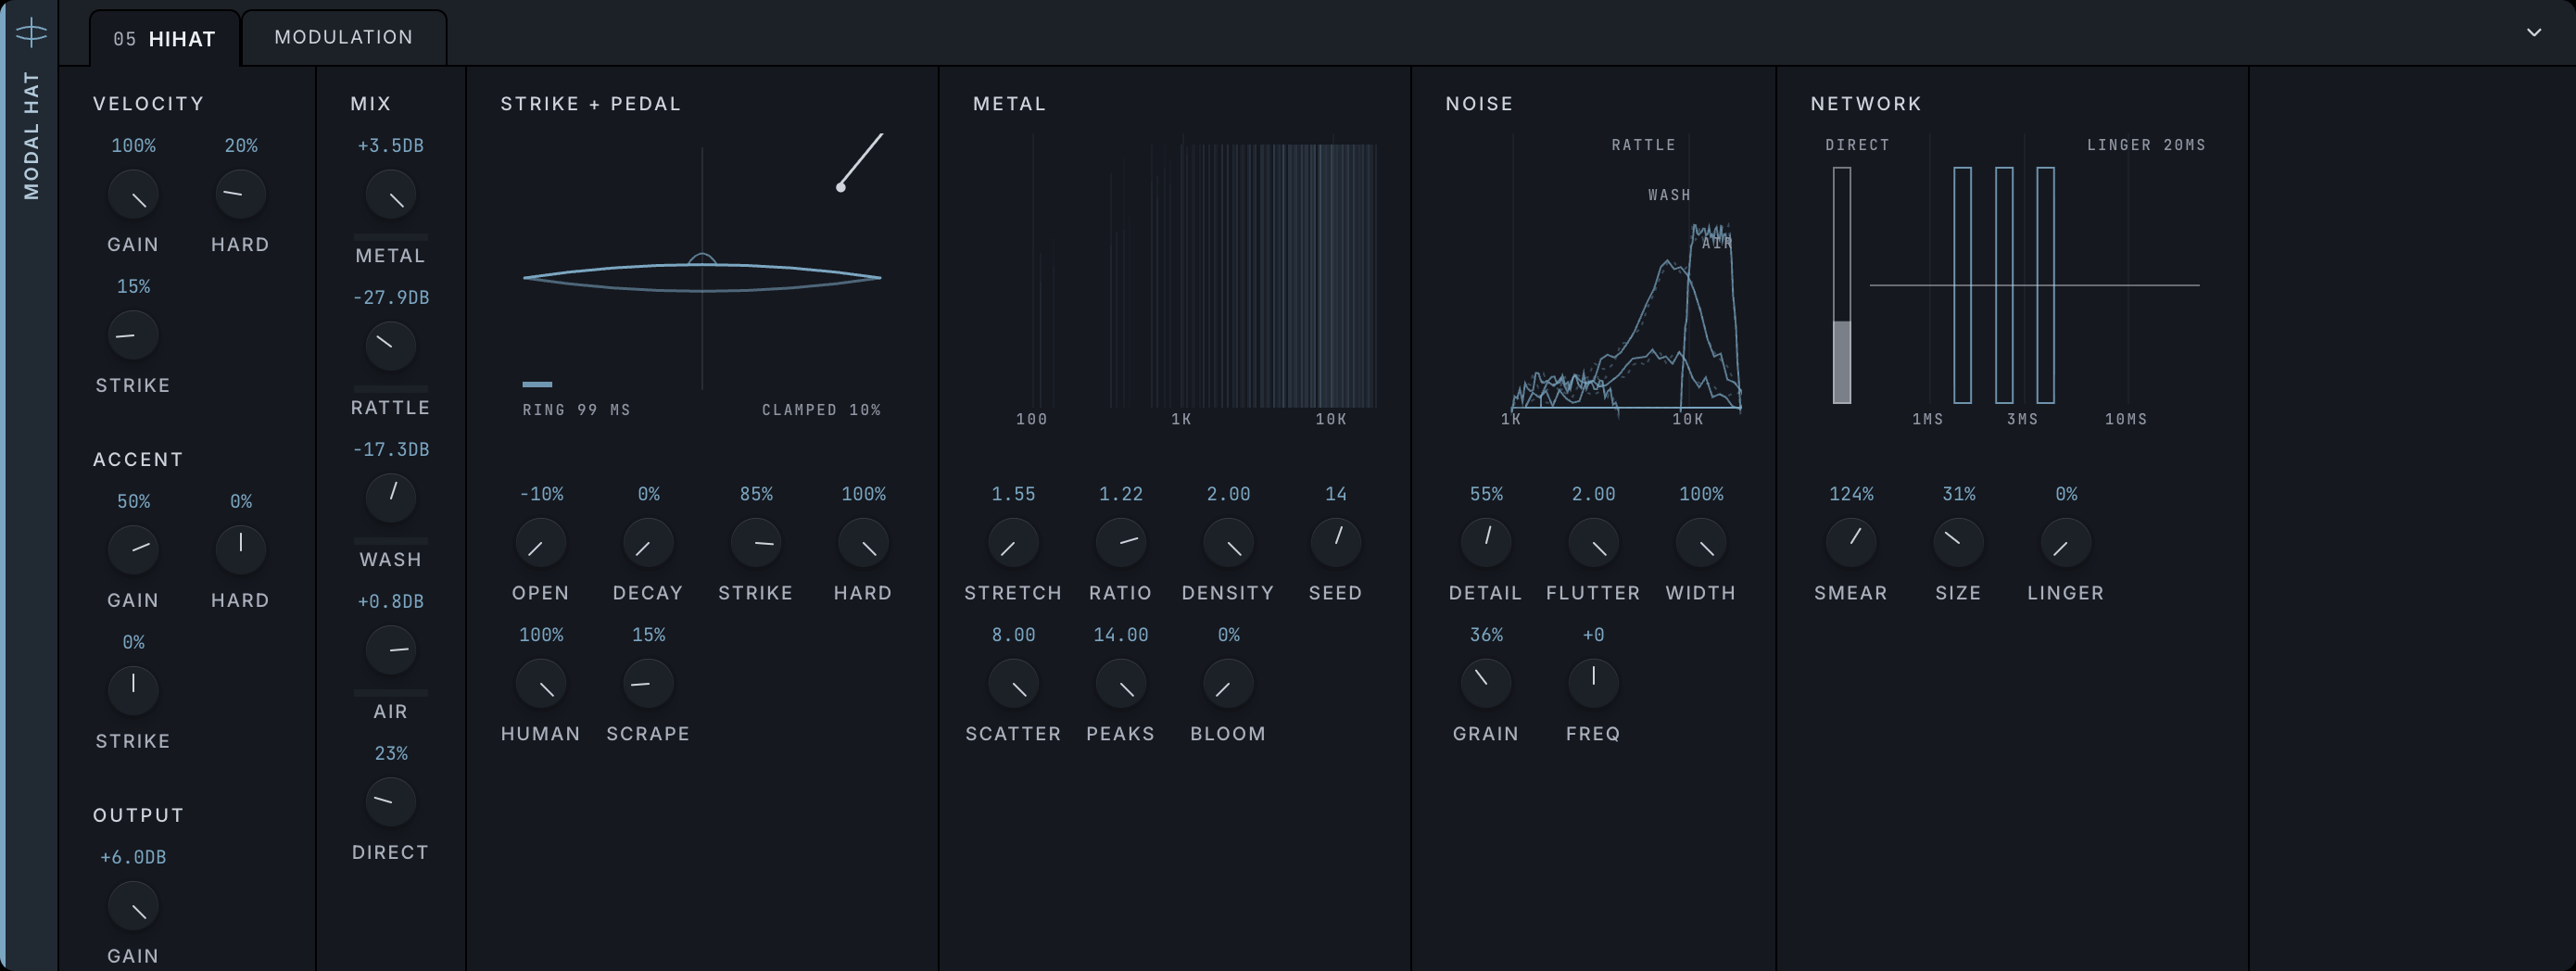The height and width of the screenshot is (971, 2576).
Task: Switch to the 05 HIHAT tab
Action: 165,39
